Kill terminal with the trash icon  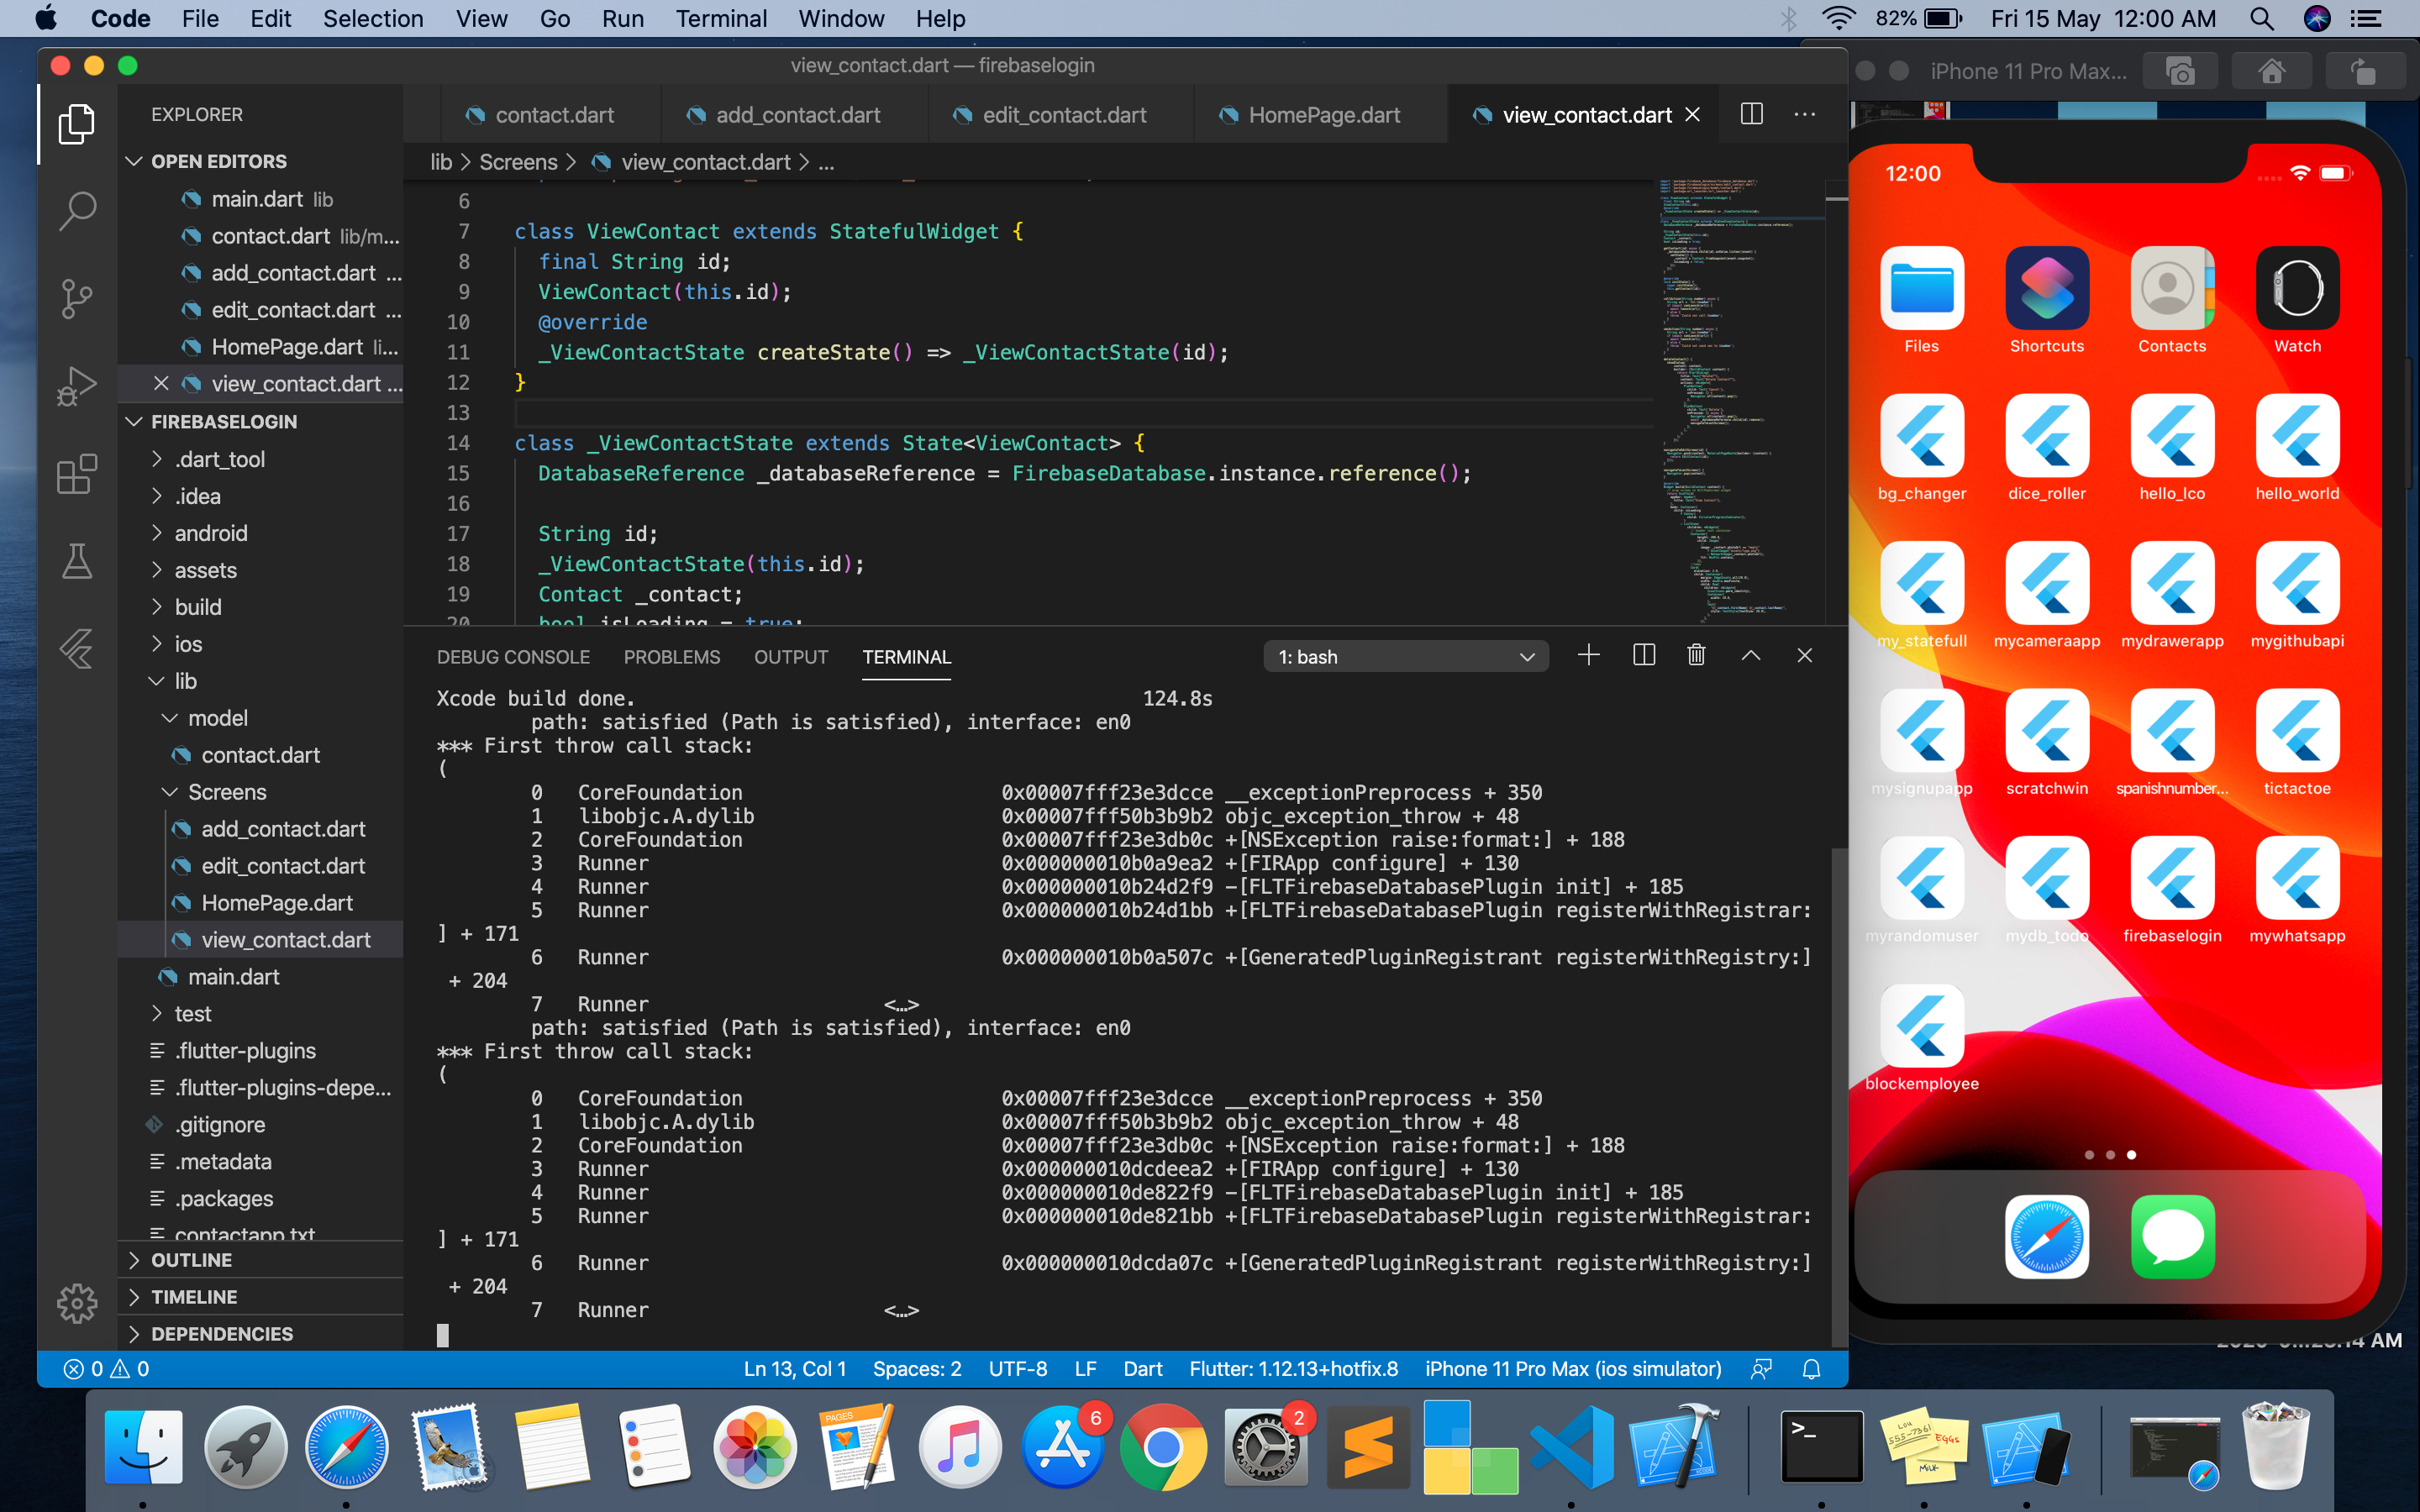click(x=1697, y=655)
